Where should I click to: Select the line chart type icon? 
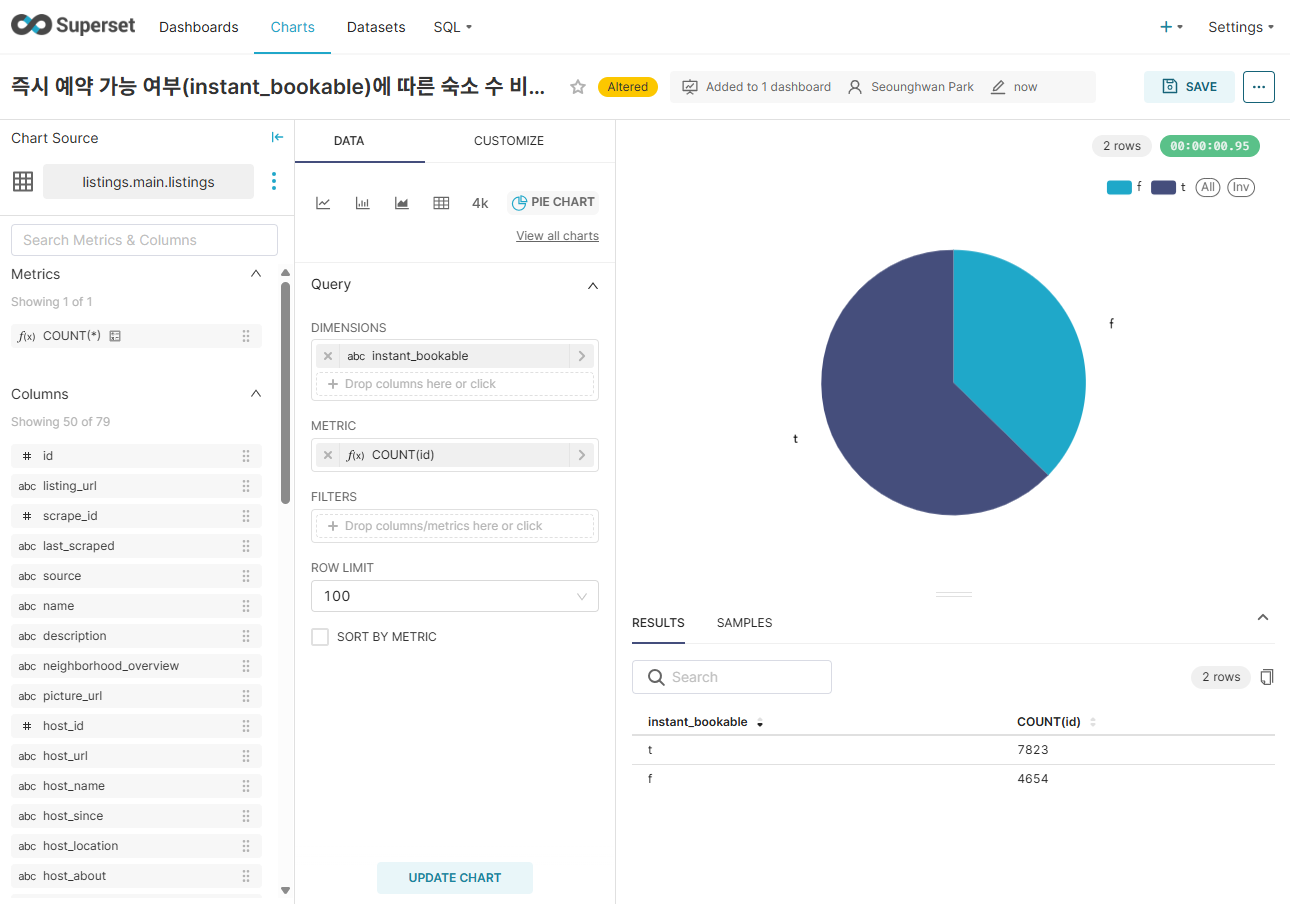pos(323,203)
